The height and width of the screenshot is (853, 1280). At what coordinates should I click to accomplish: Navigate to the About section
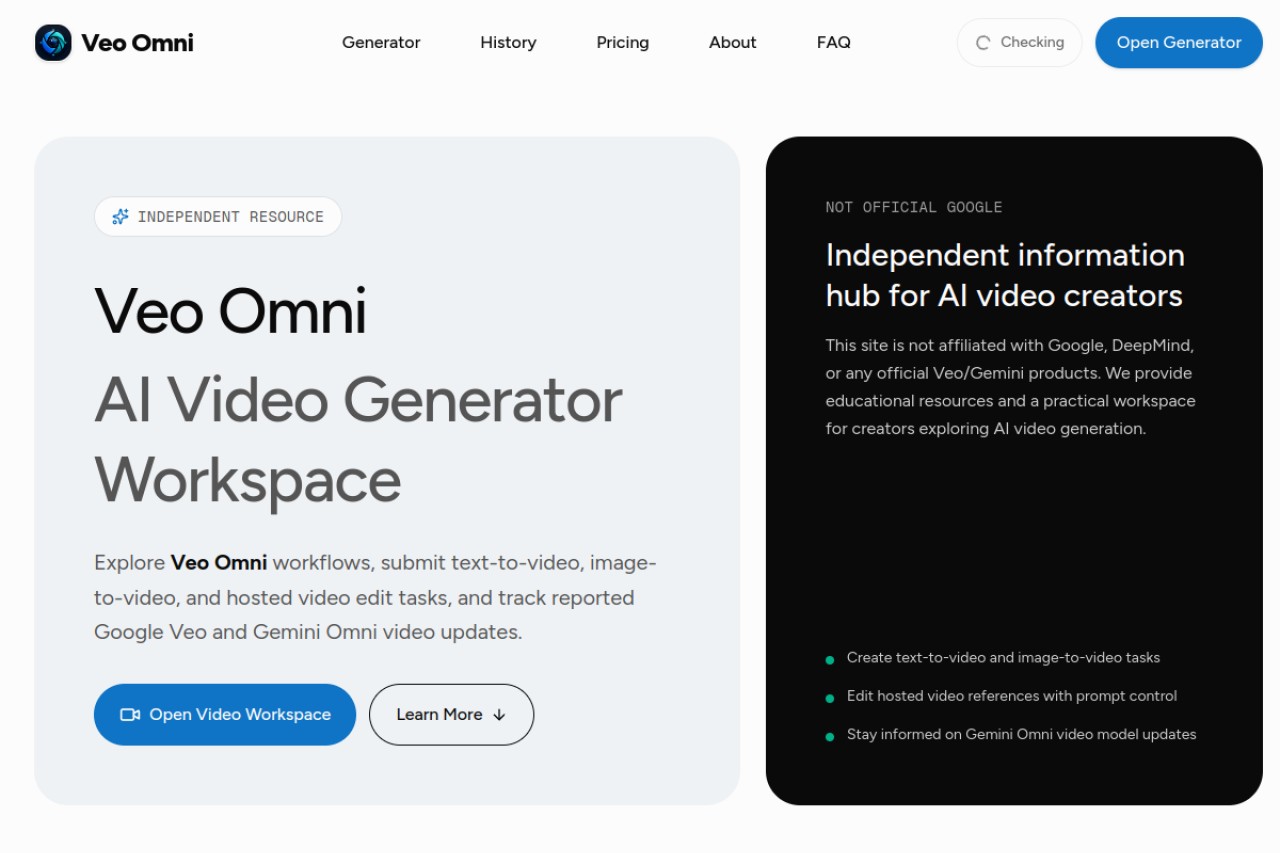click(733, 43)
